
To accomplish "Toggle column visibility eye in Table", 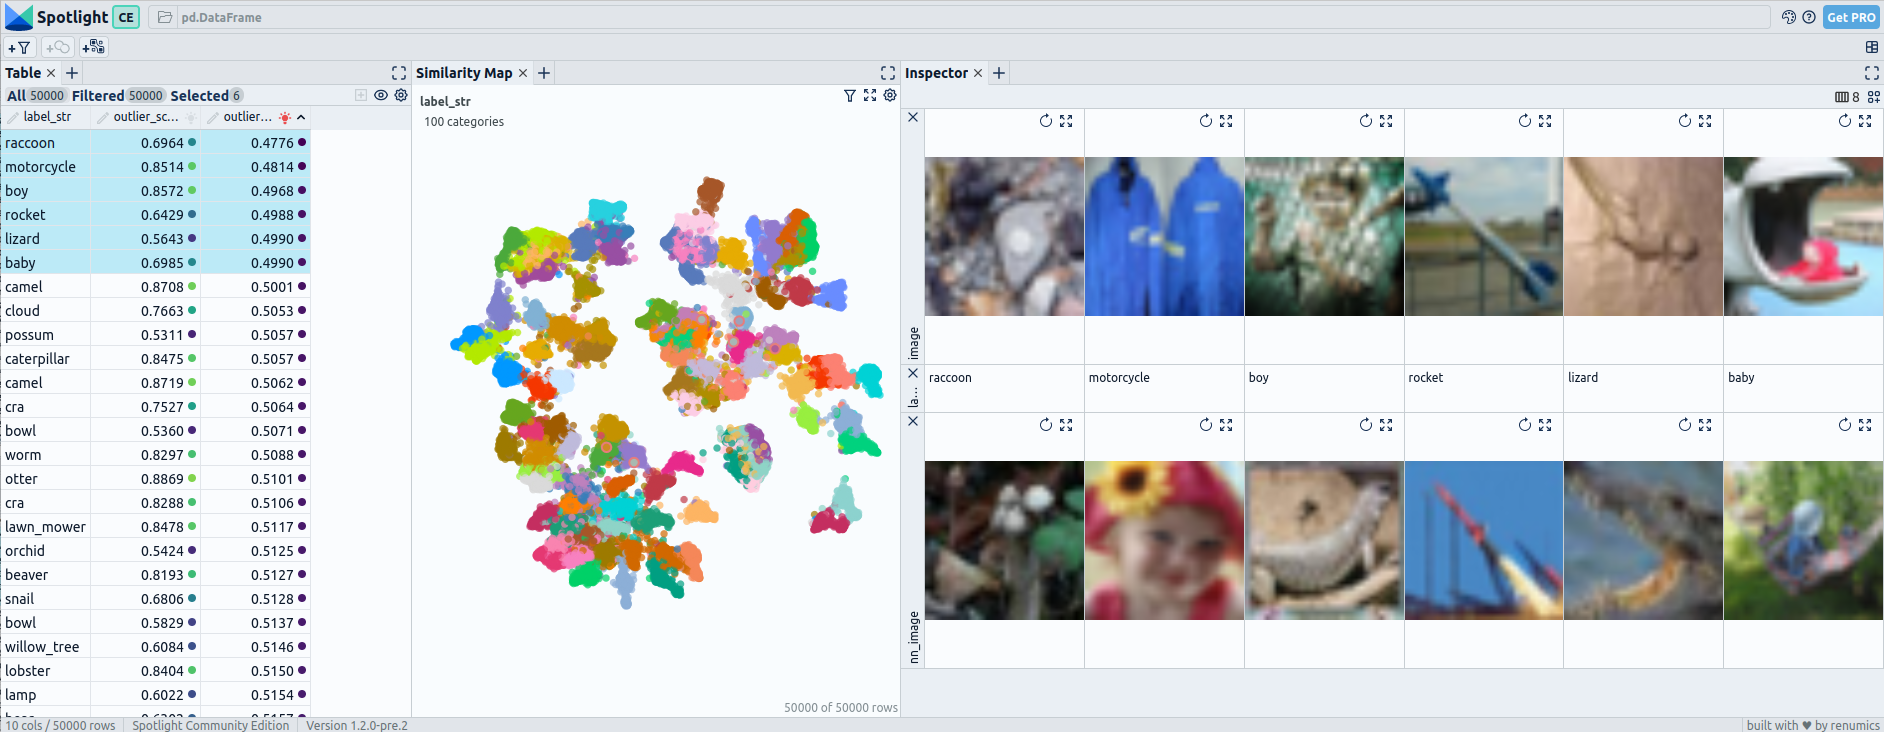I will coord(381,95).
